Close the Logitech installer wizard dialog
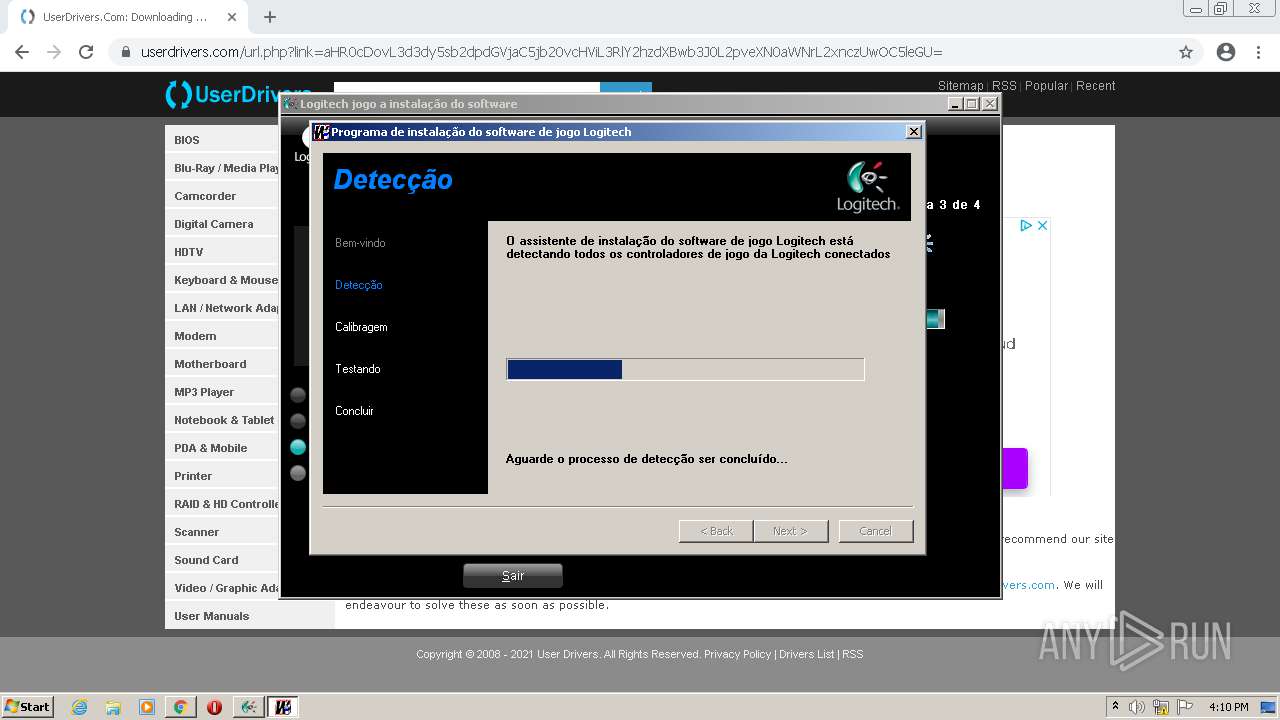The height and width of the screenshot is (720, 1280). tap(913, 132)
